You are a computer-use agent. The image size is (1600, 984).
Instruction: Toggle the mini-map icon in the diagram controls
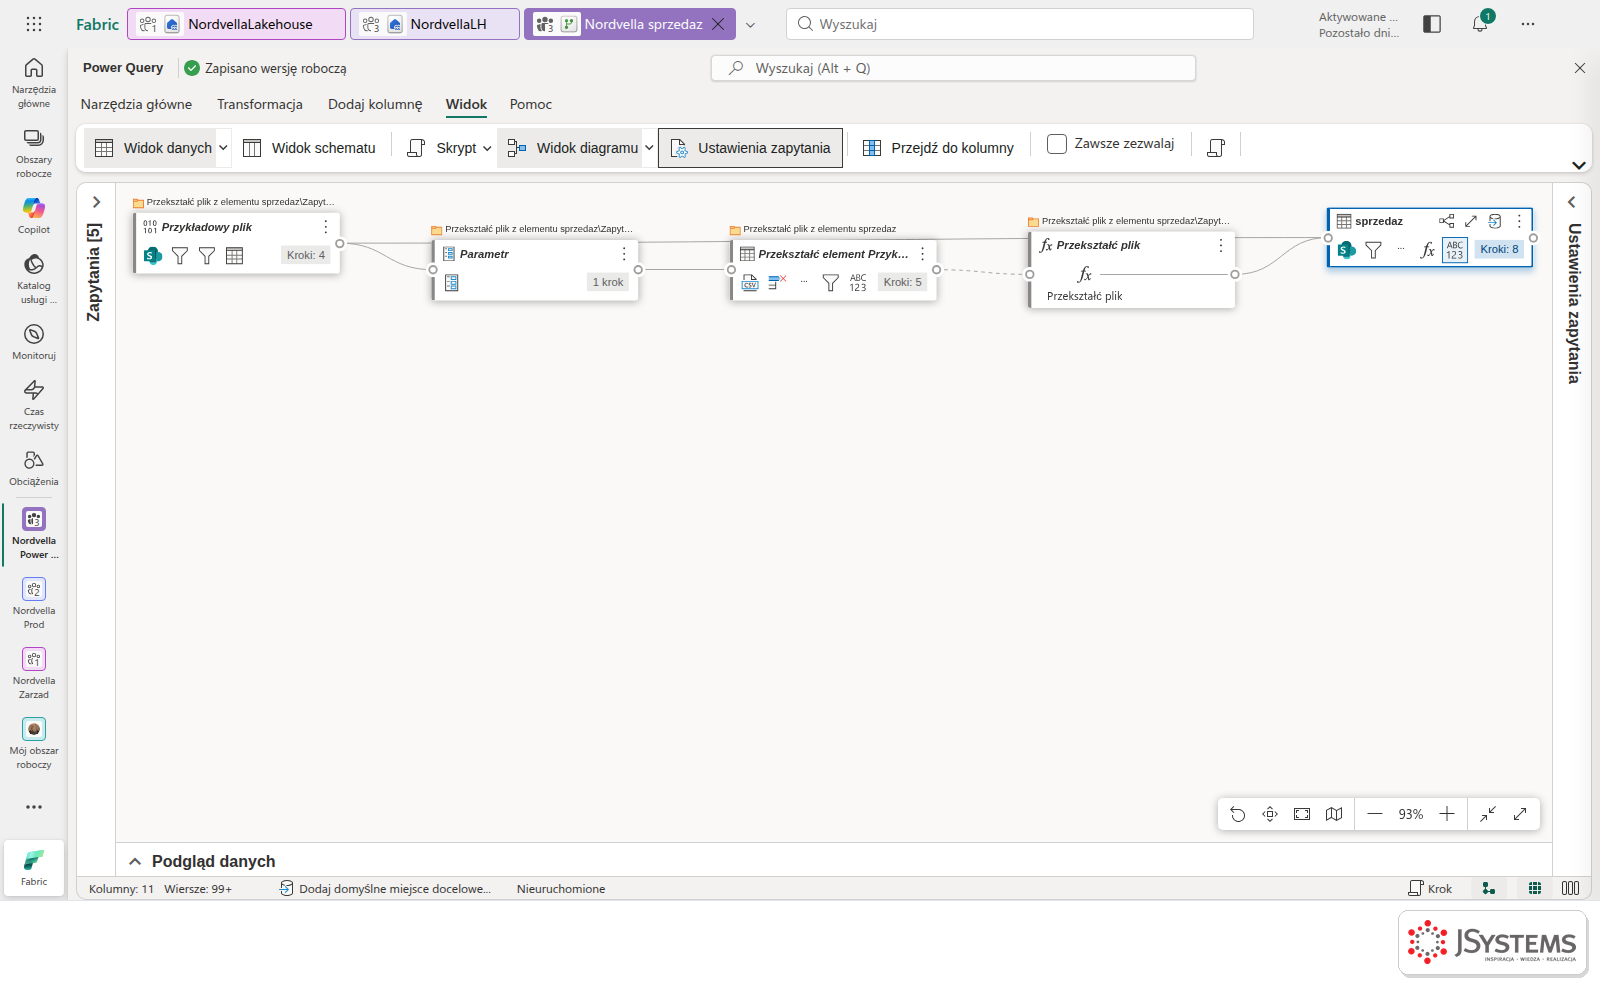pyautogui.click(x=1334, y=814)
